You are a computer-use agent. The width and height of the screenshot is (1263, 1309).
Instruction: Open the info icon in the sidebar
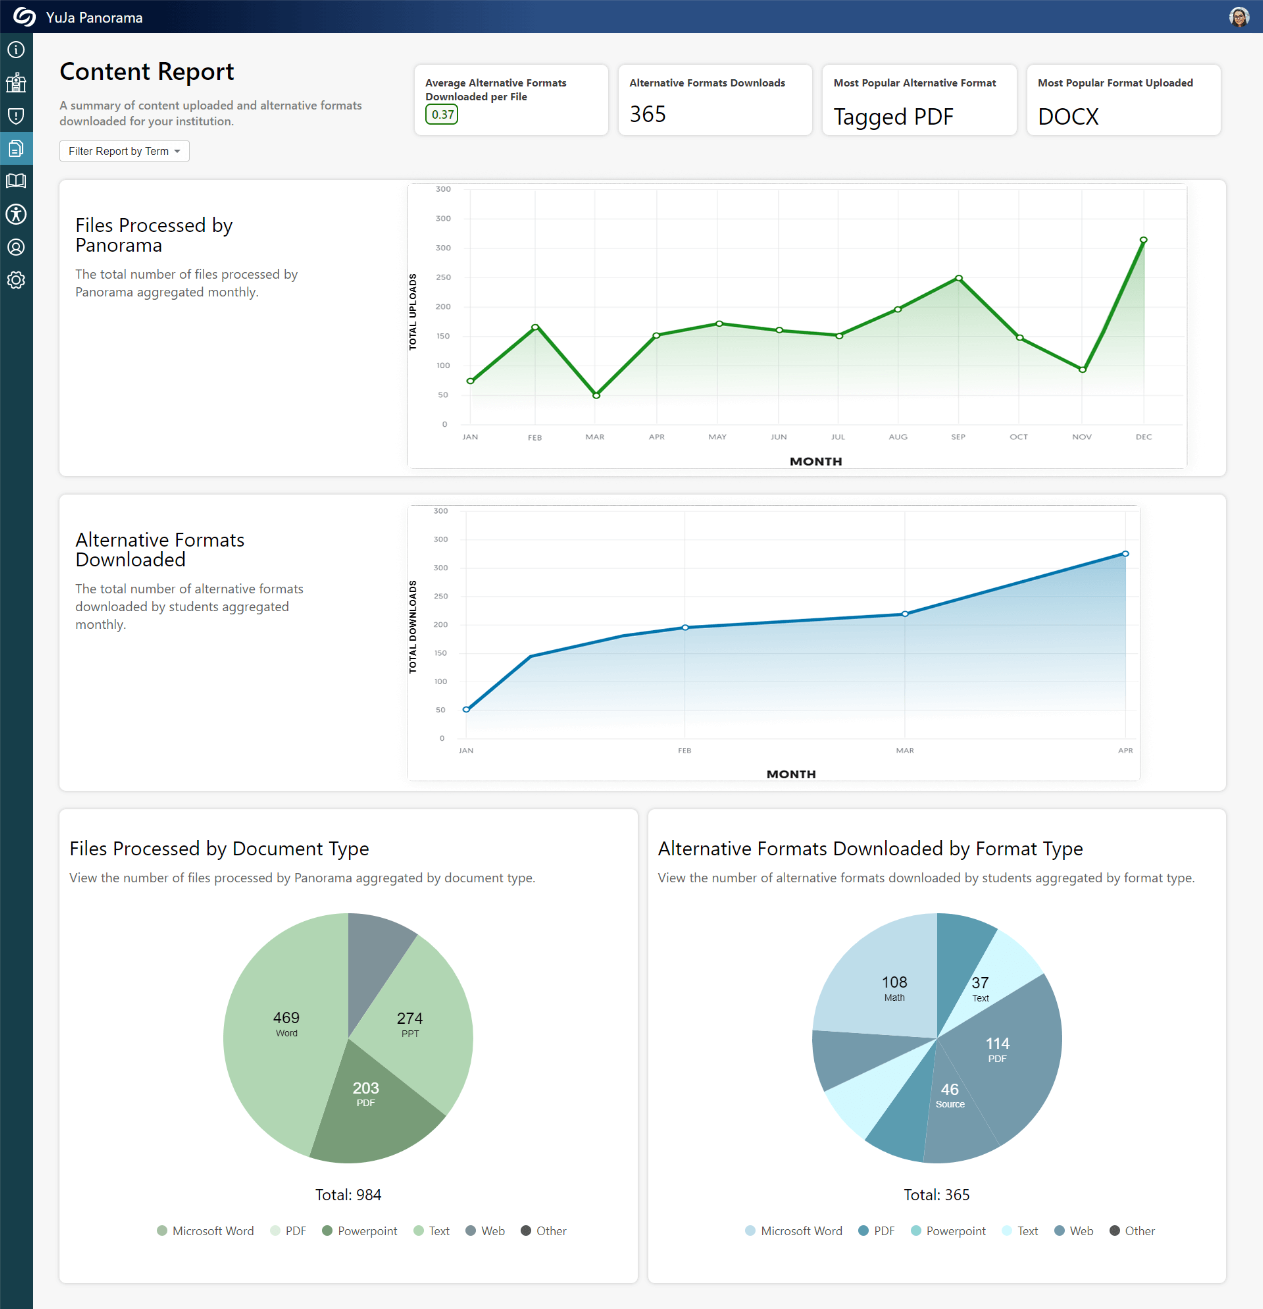16,49
